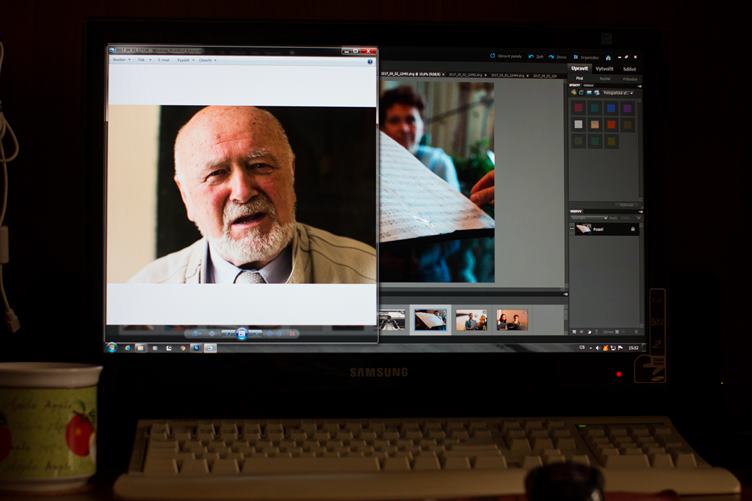Pick the orange-red effect thumbnail

tap(611, 125)
